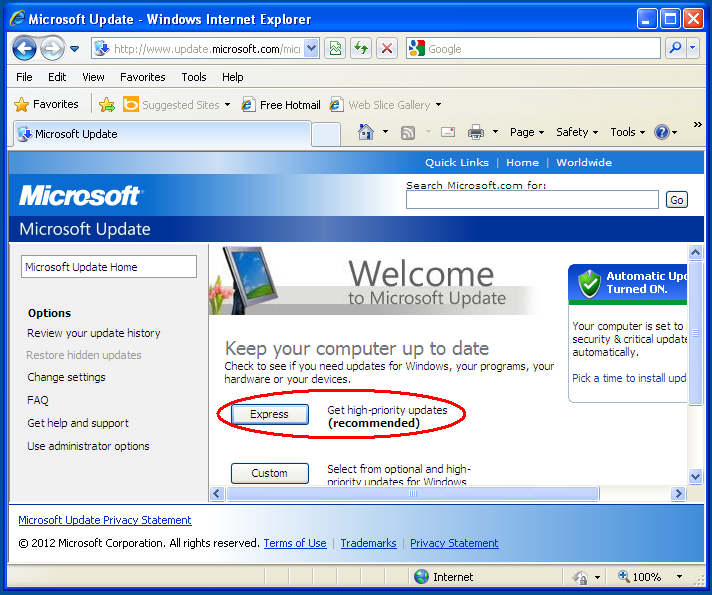Open the Favorites menu
Viewport: 712px width, 595px height.
tap(143, 77)
